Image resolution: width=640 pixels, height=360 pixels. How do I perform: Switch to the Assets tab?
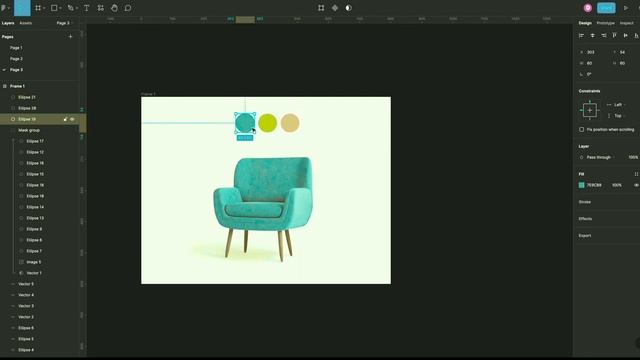[x=26, y=23]
